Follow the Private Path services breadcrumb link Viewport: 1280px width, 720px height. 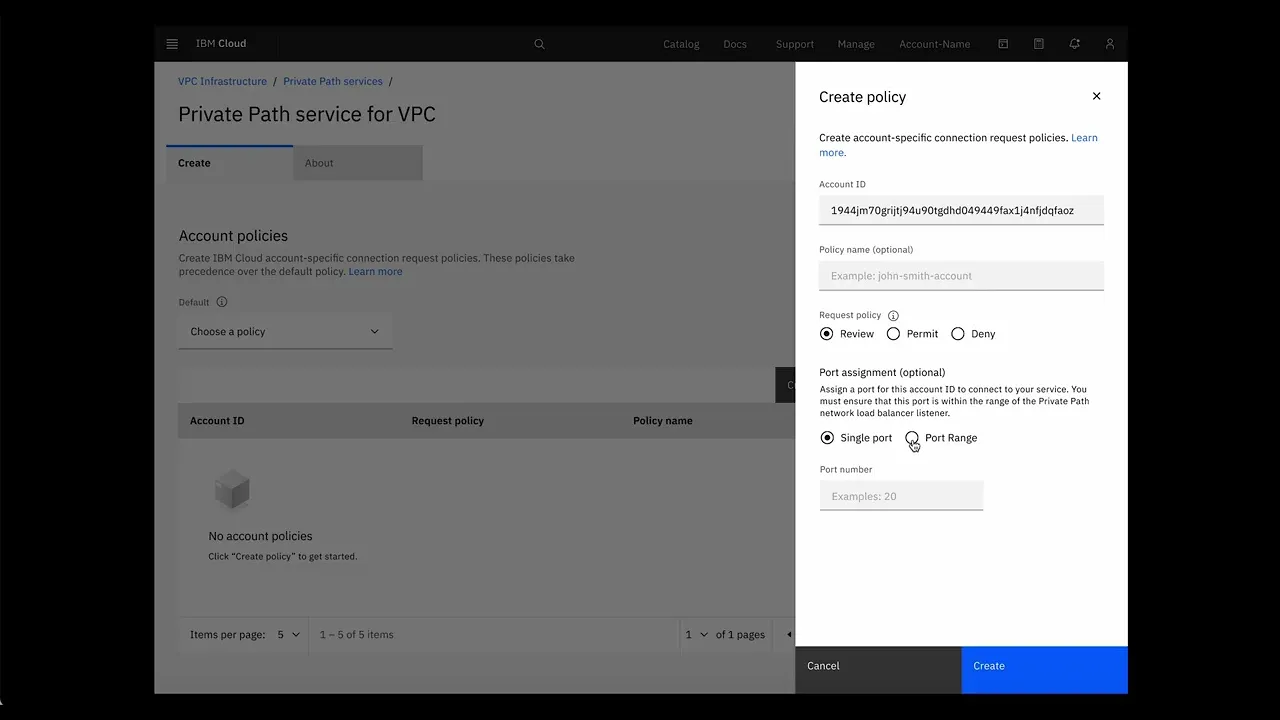click(x=332, y=82)
